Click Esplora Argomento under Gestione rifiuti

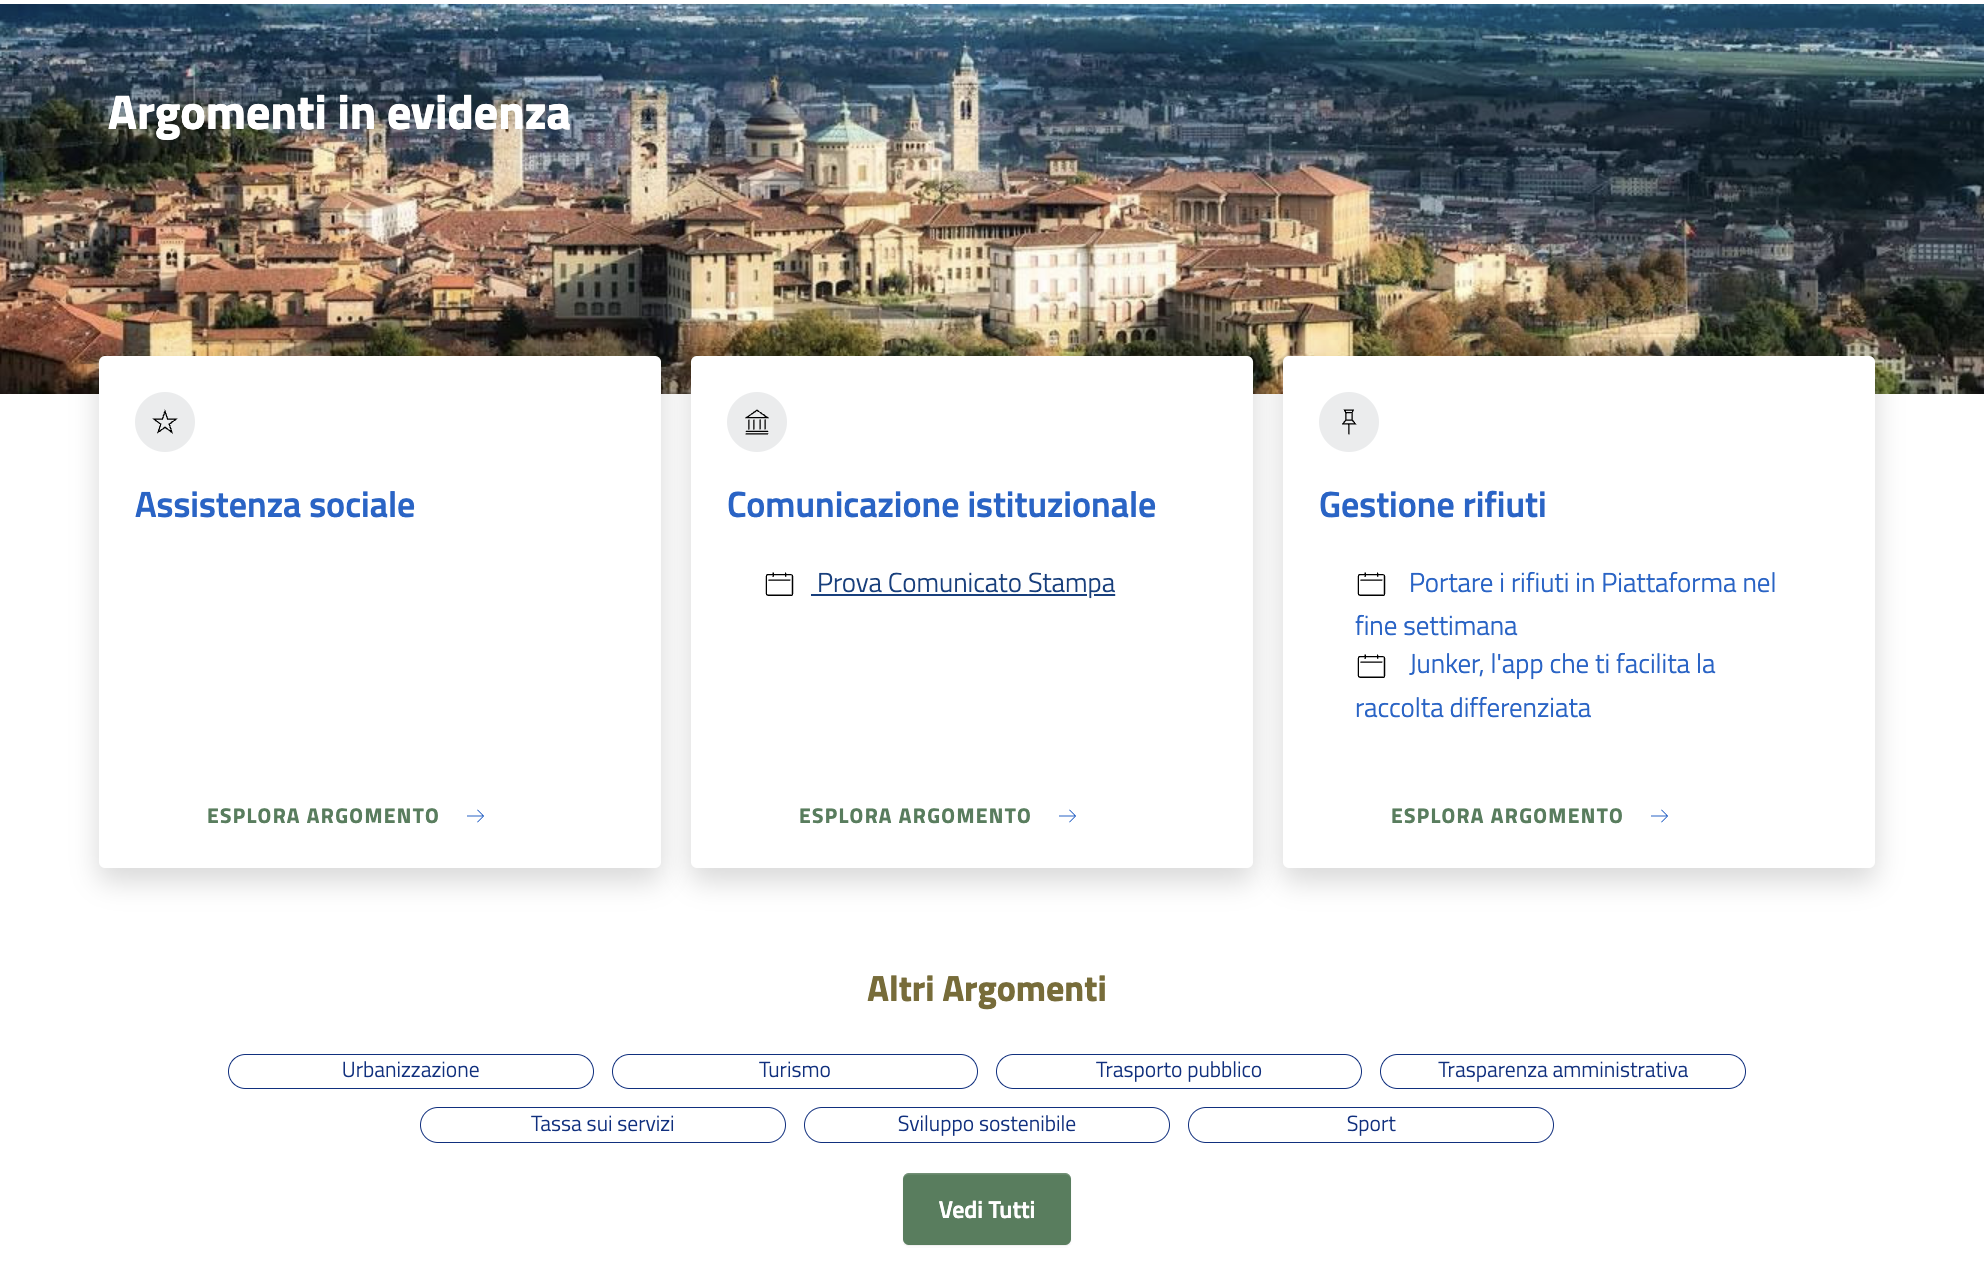click(x=1506, y=816)
